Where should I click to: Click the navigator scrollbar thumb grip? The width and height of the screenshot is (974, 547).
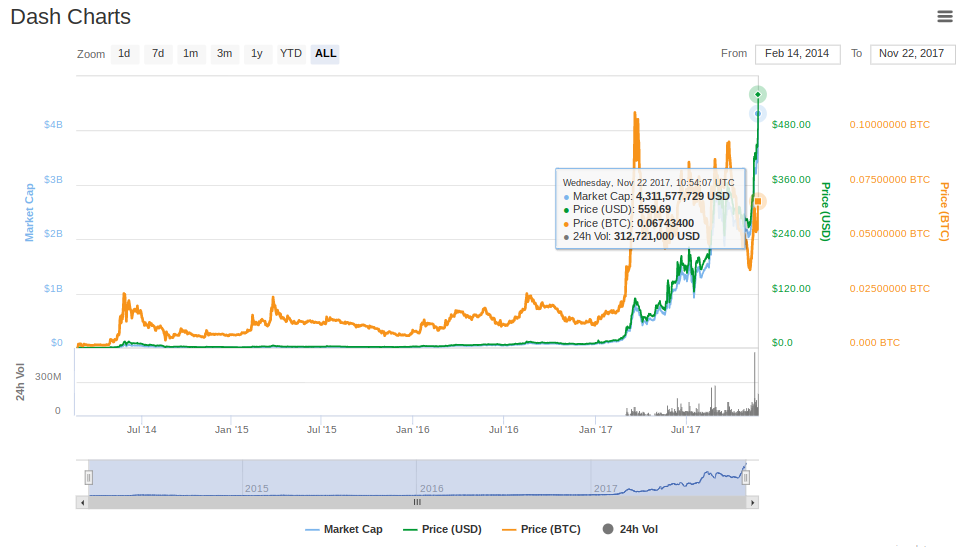[417, 502]
